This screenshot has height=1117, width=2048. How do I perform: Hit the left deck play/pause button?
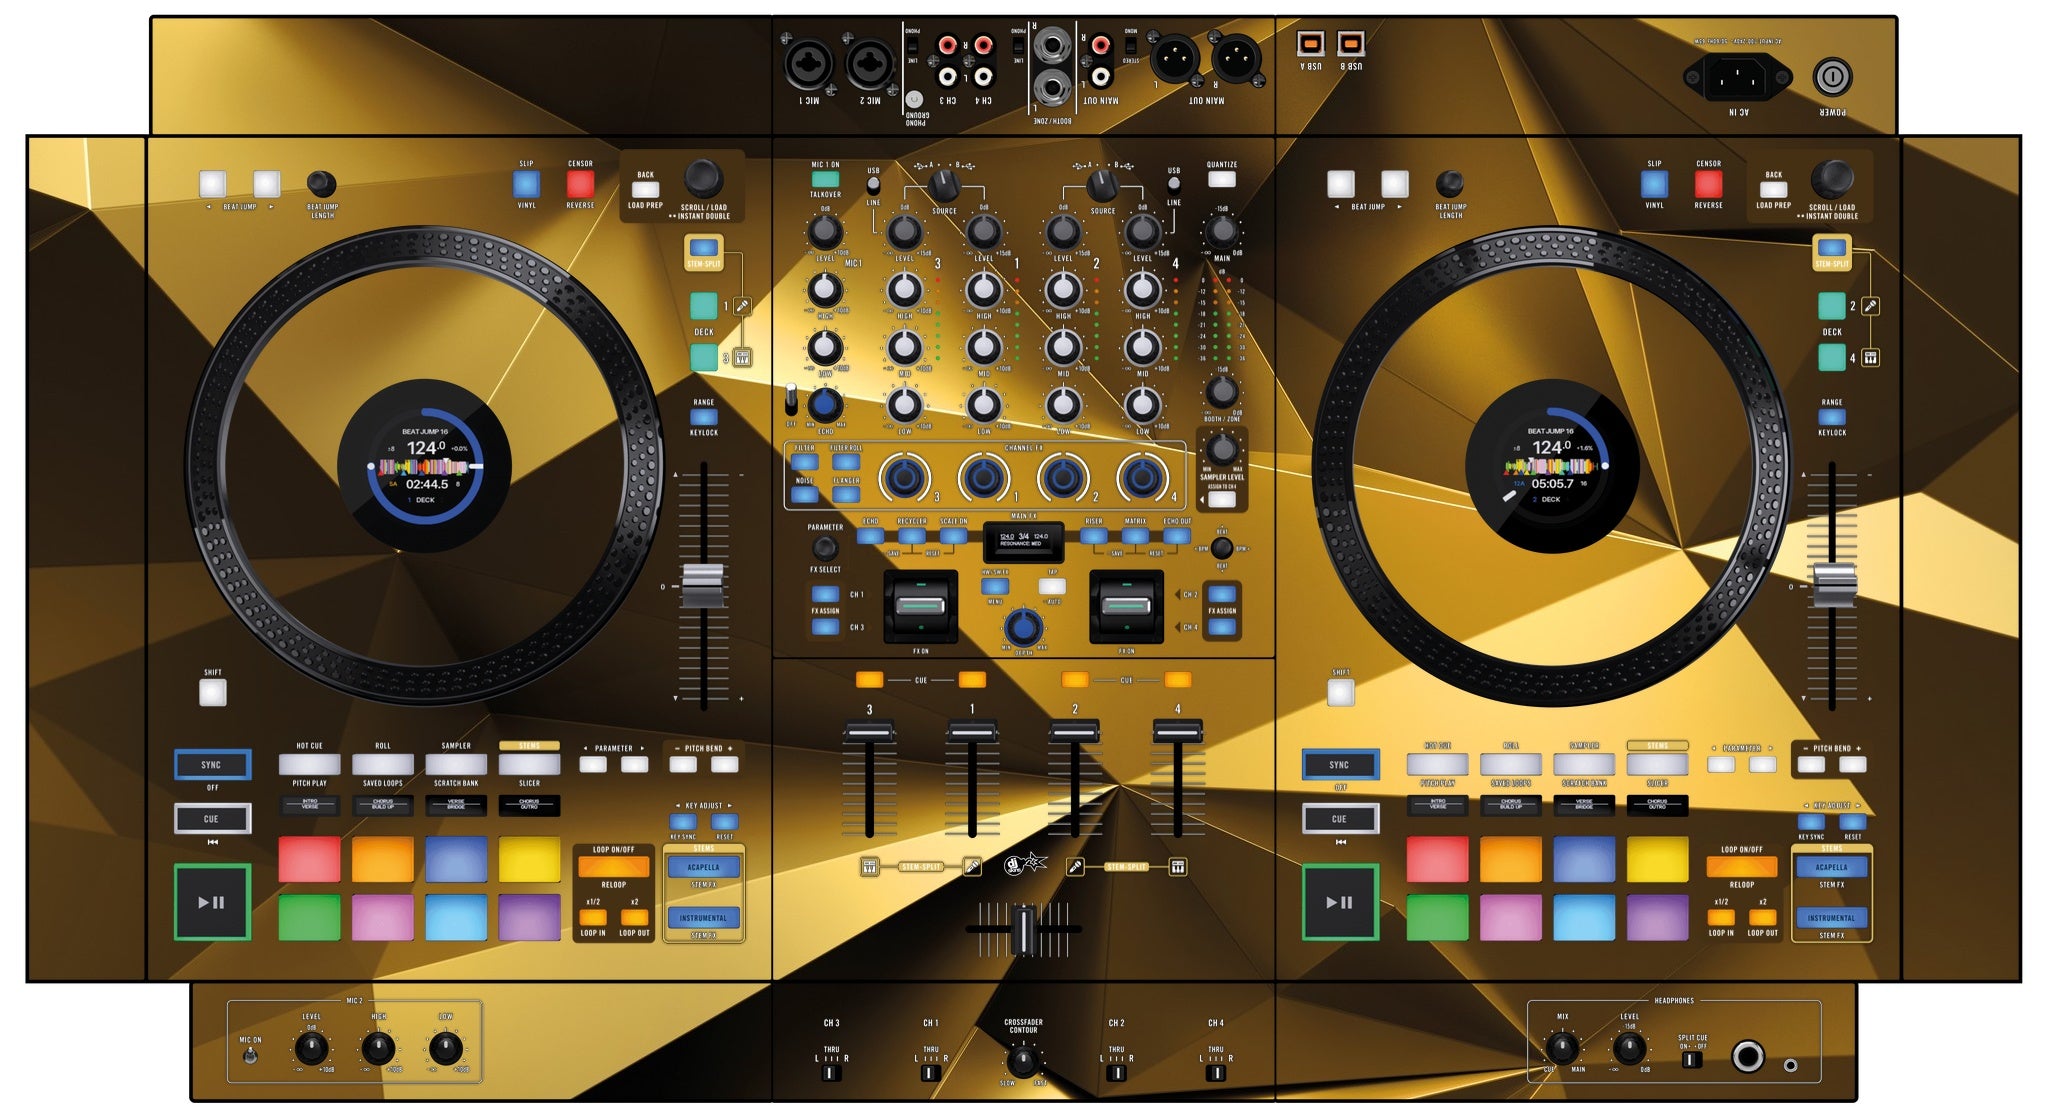[x=211, y=902]
